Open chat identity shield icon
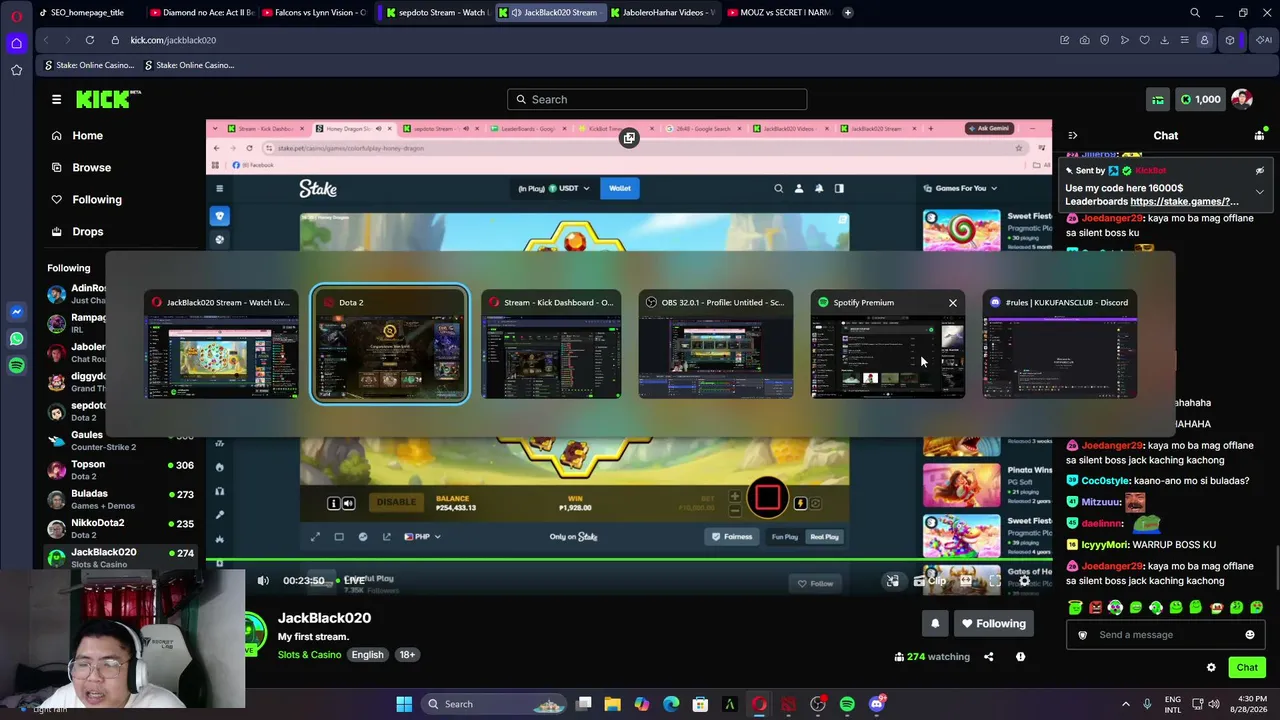The width and height of the screenshot is (1280, 720). pos(1082,635)
